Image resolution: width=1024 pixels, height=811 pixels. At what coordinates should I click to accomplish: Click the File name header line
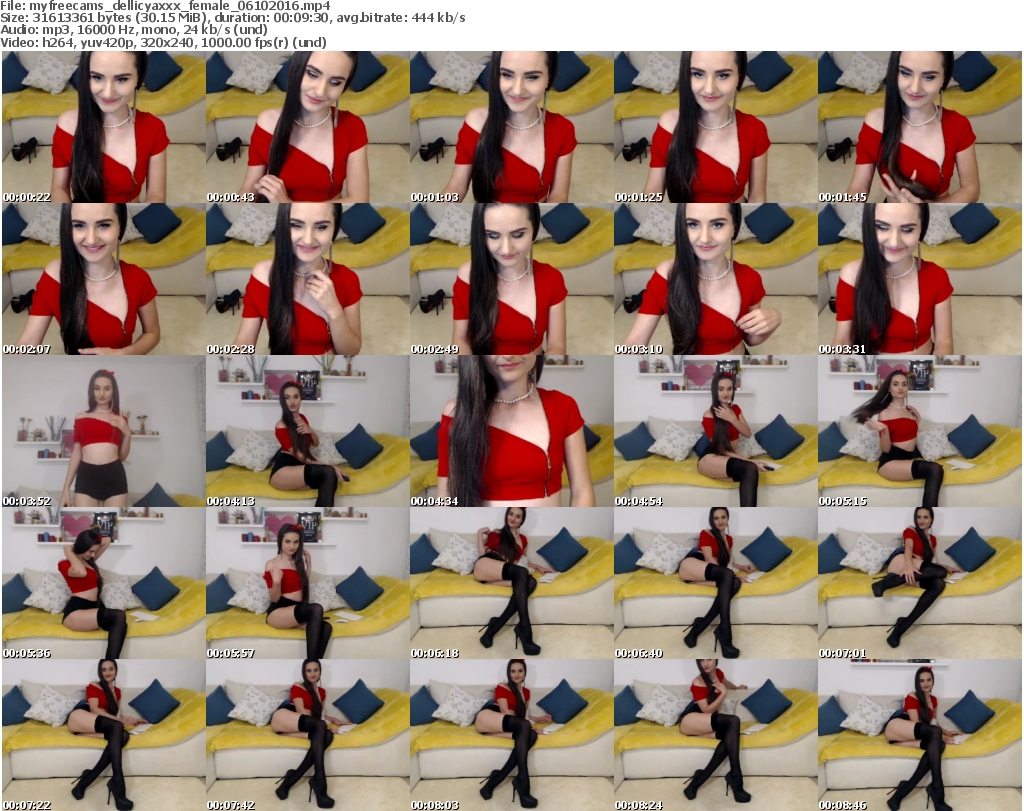click(165, 6)
